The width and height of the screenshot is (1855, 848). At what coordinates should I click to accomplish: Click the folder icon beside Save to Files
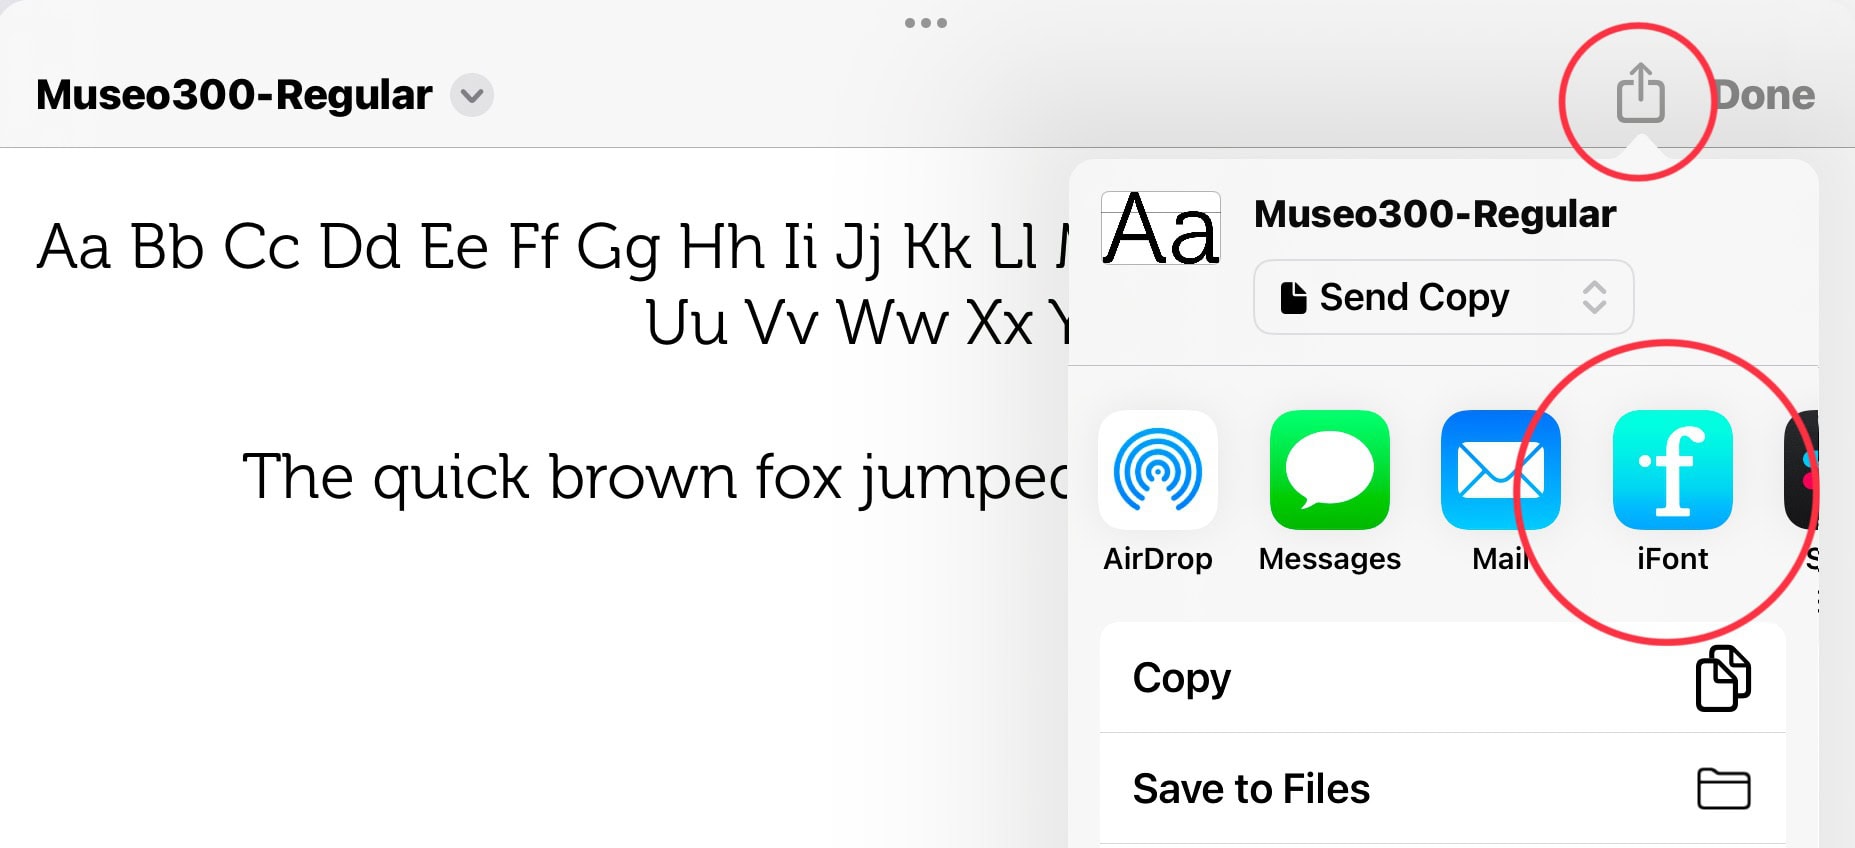[1723, 789]
